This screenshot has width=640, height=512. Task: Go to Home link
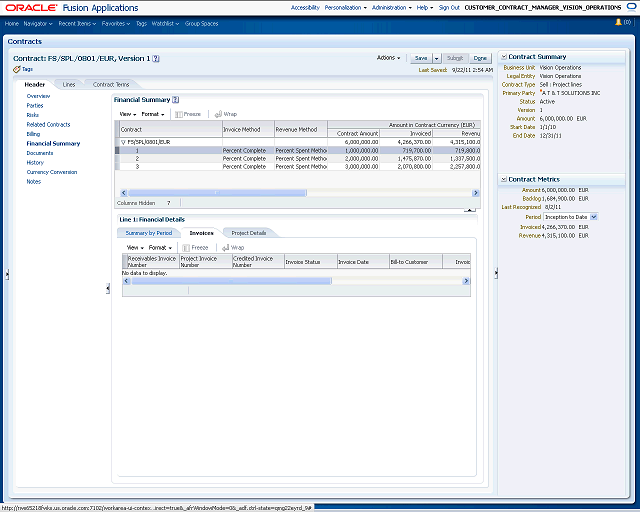[x=11, y=24]
